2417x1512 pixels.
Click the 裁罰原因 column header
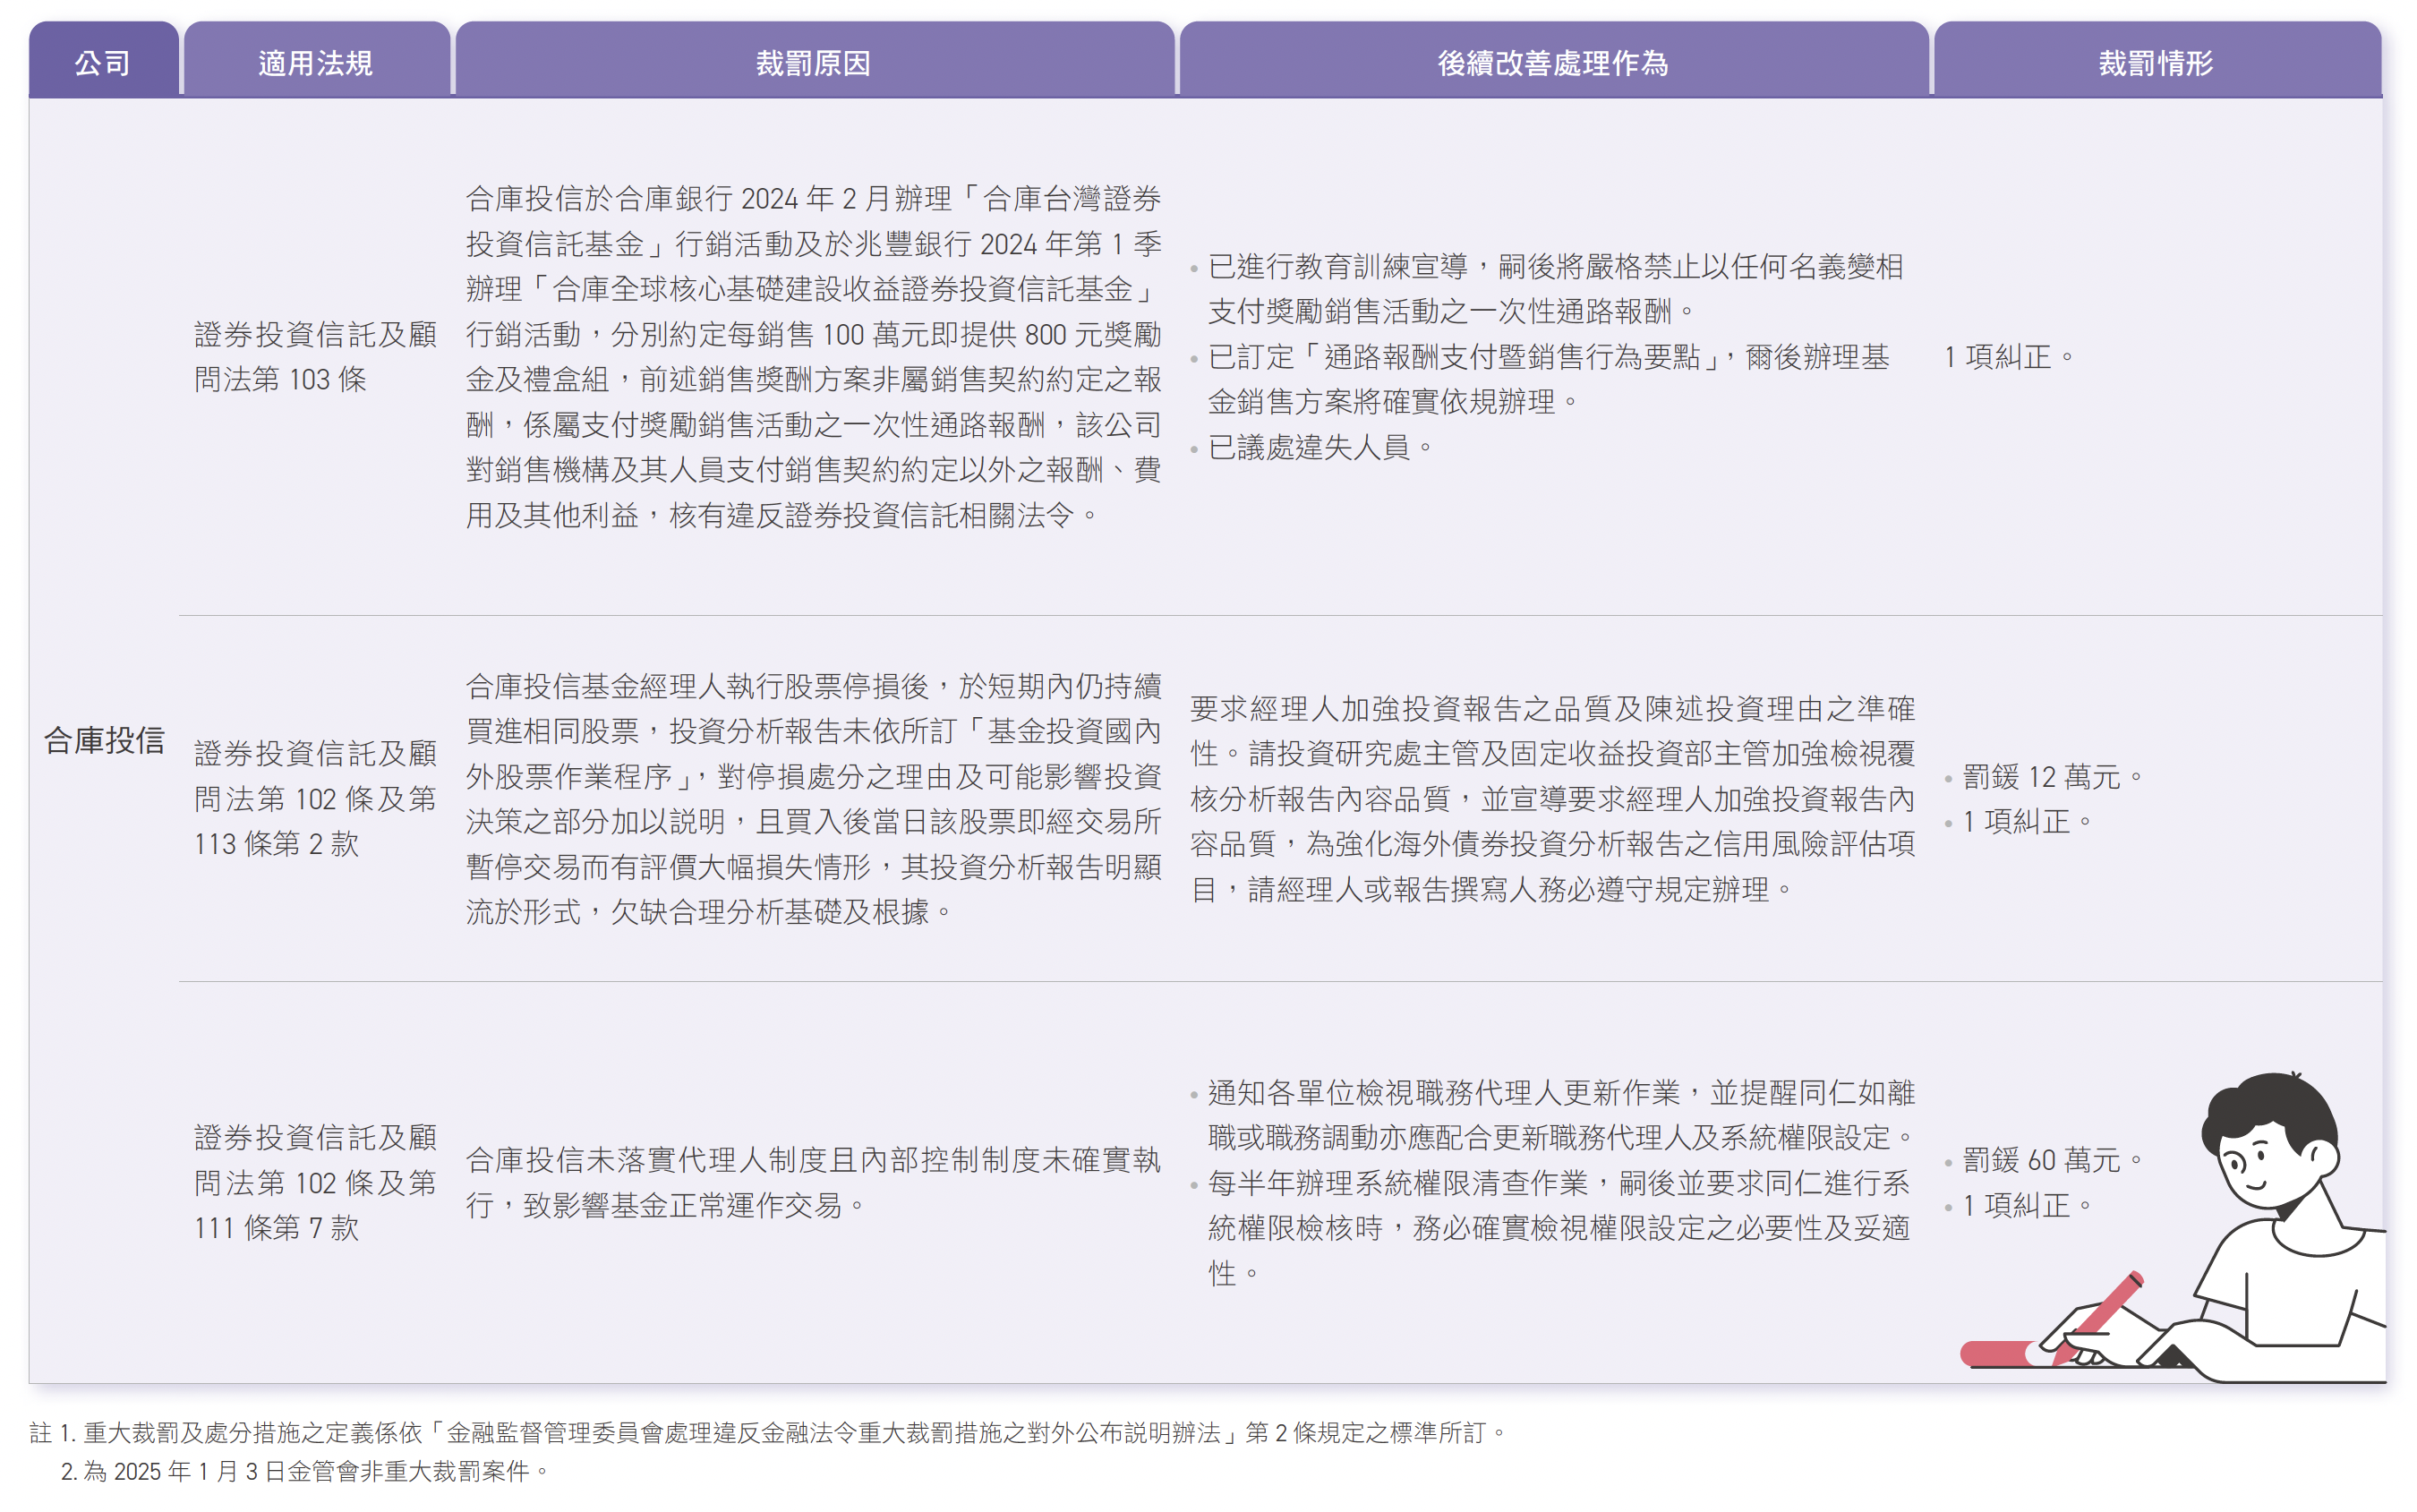[x=814, y=59]
